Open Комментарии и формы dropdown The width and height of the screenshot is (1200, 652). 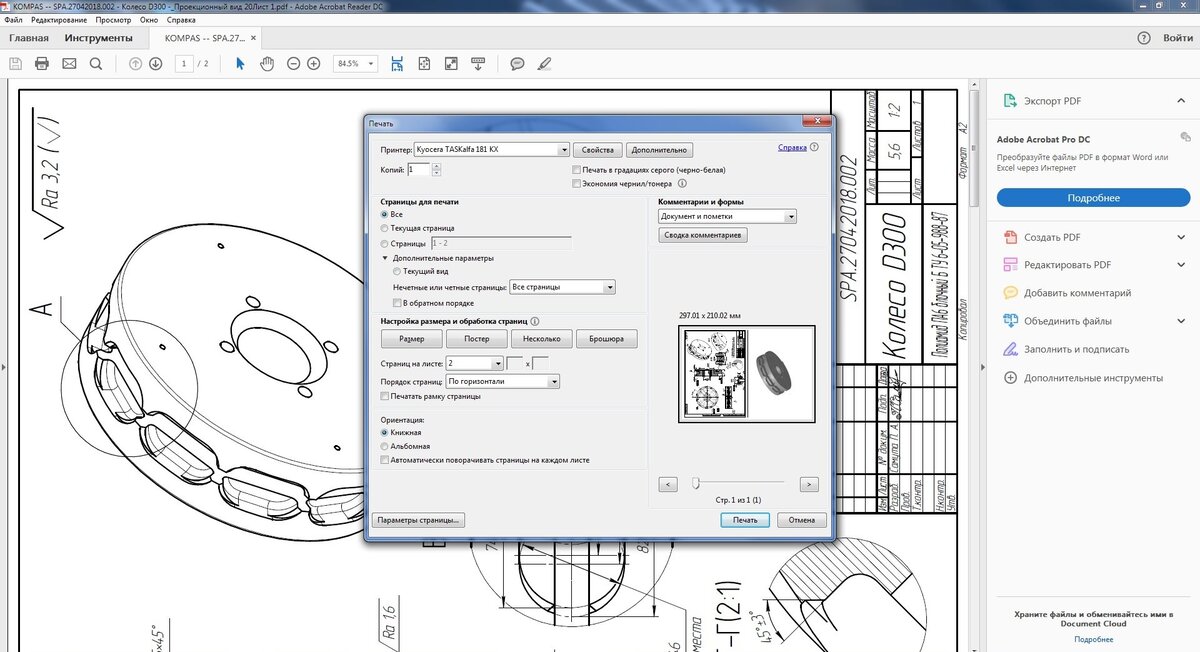coord(727,216)
